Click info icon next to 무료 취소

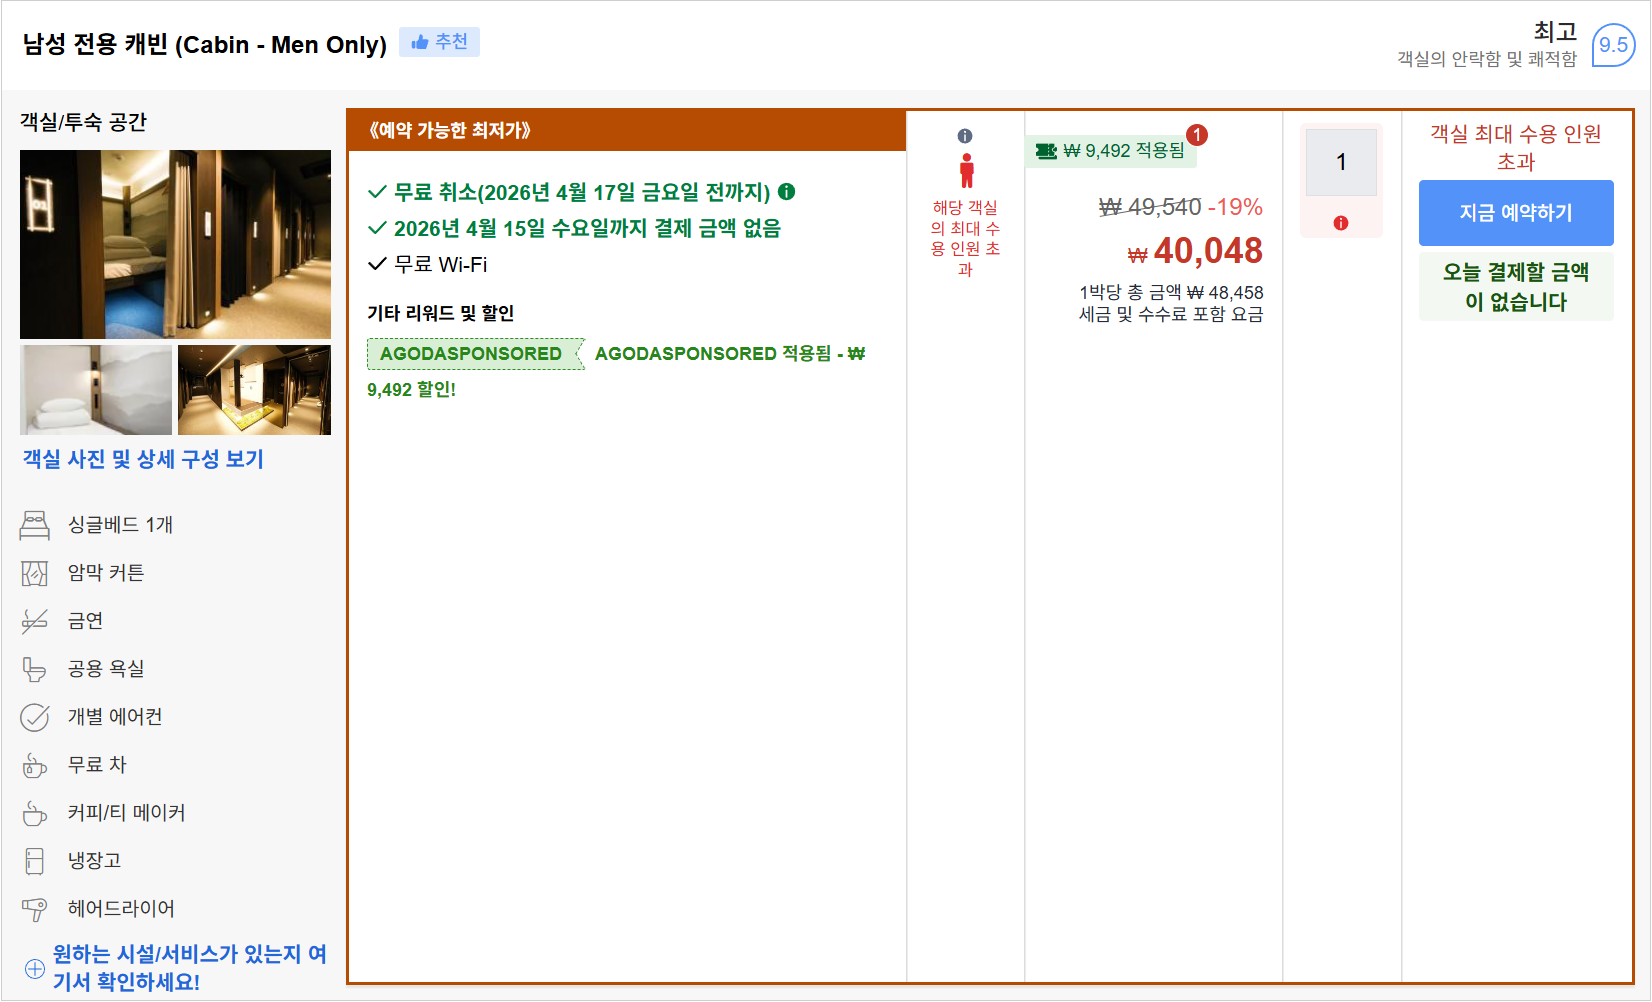point(787,191)
